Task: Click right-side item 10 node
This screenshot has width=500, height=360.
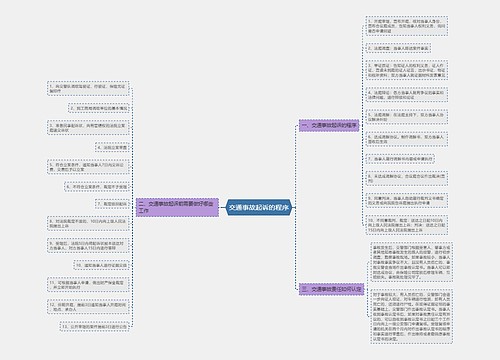Action: (407, 225)
